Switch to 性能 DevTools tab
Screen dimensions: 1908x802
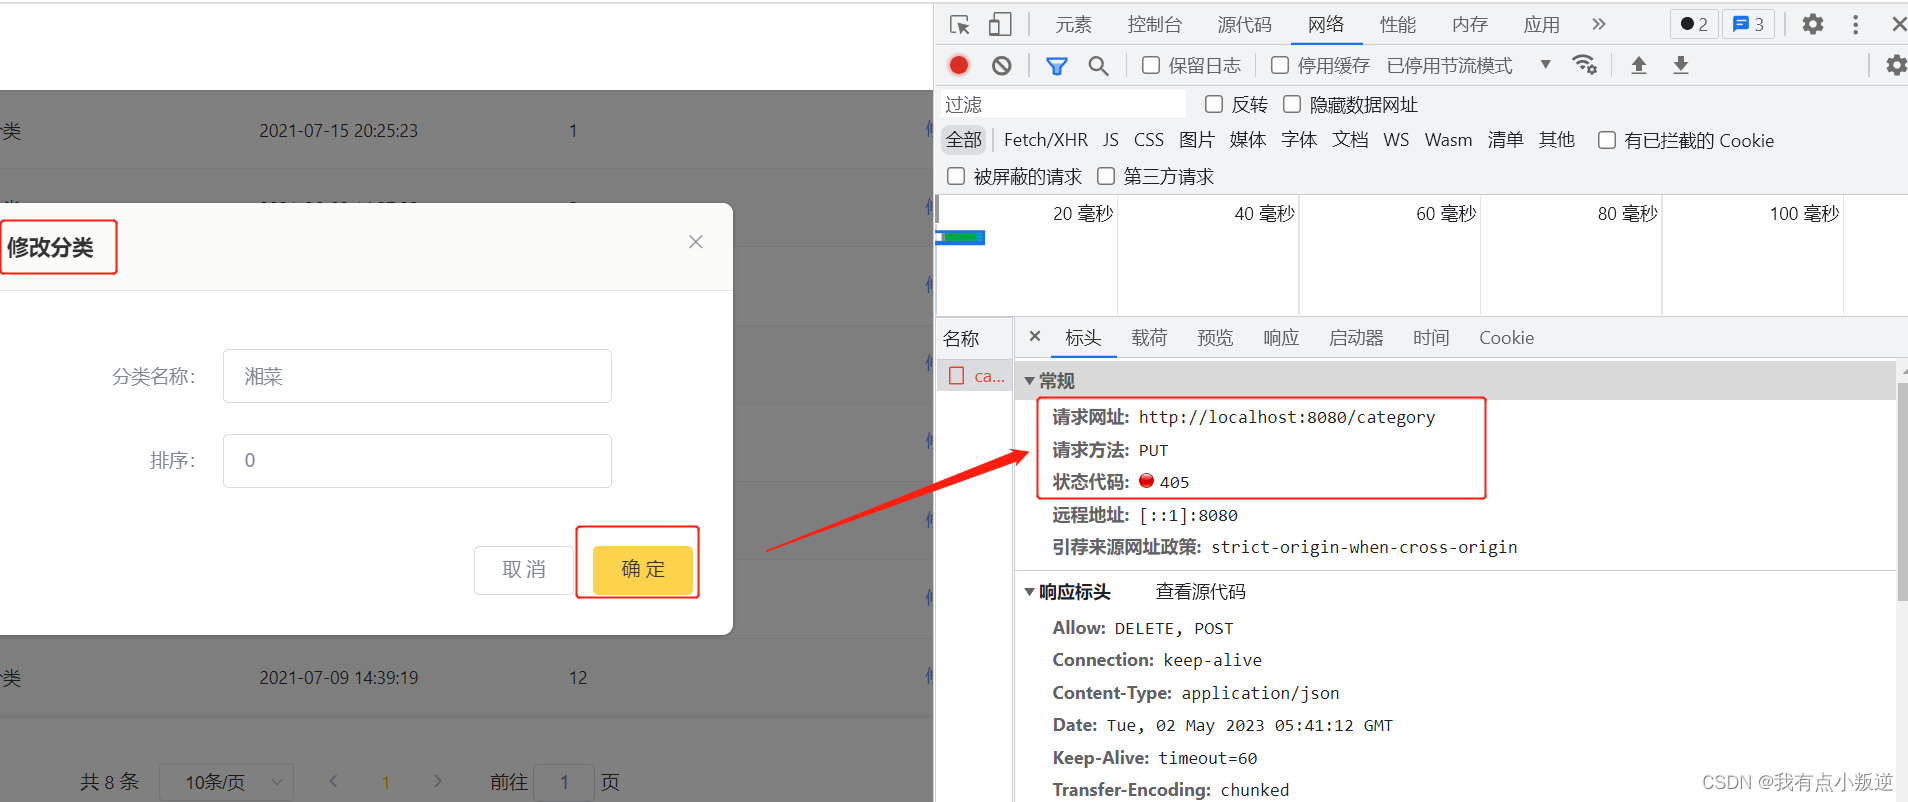(x=1397, y=25)
